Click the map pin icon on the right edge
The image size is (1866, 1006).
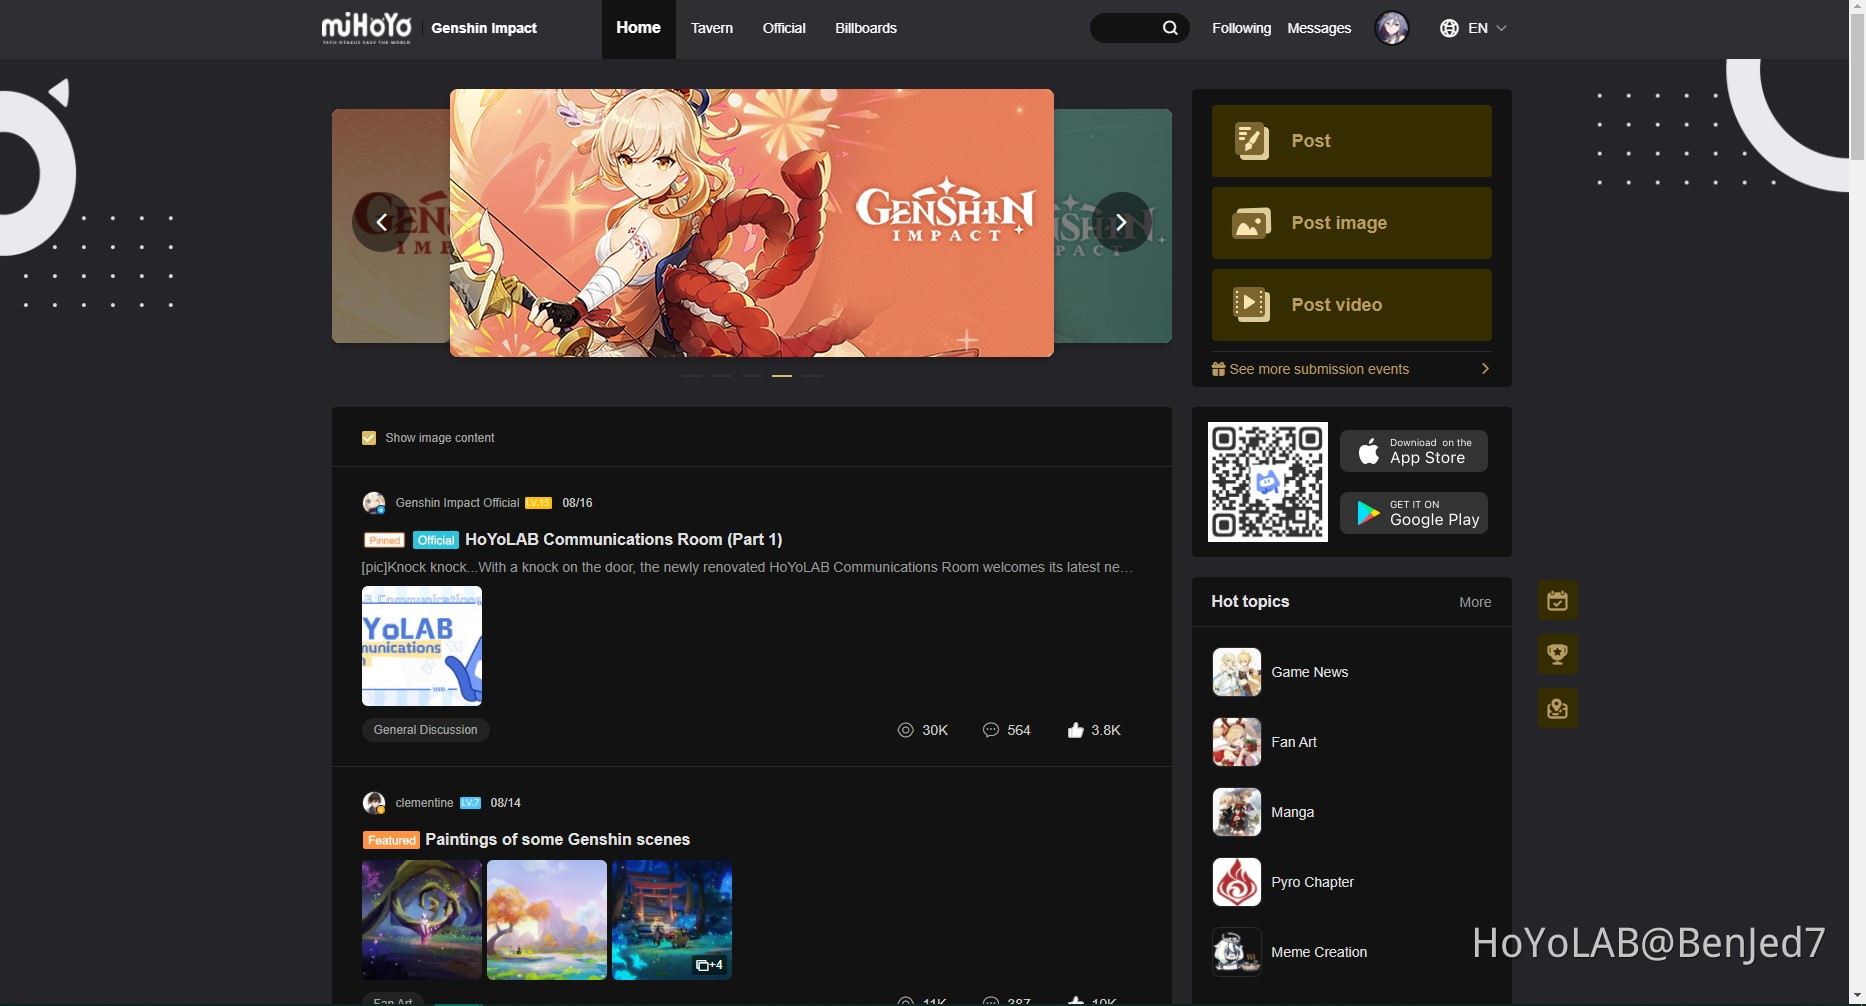pyautogui.click(x=1557, y=708)
